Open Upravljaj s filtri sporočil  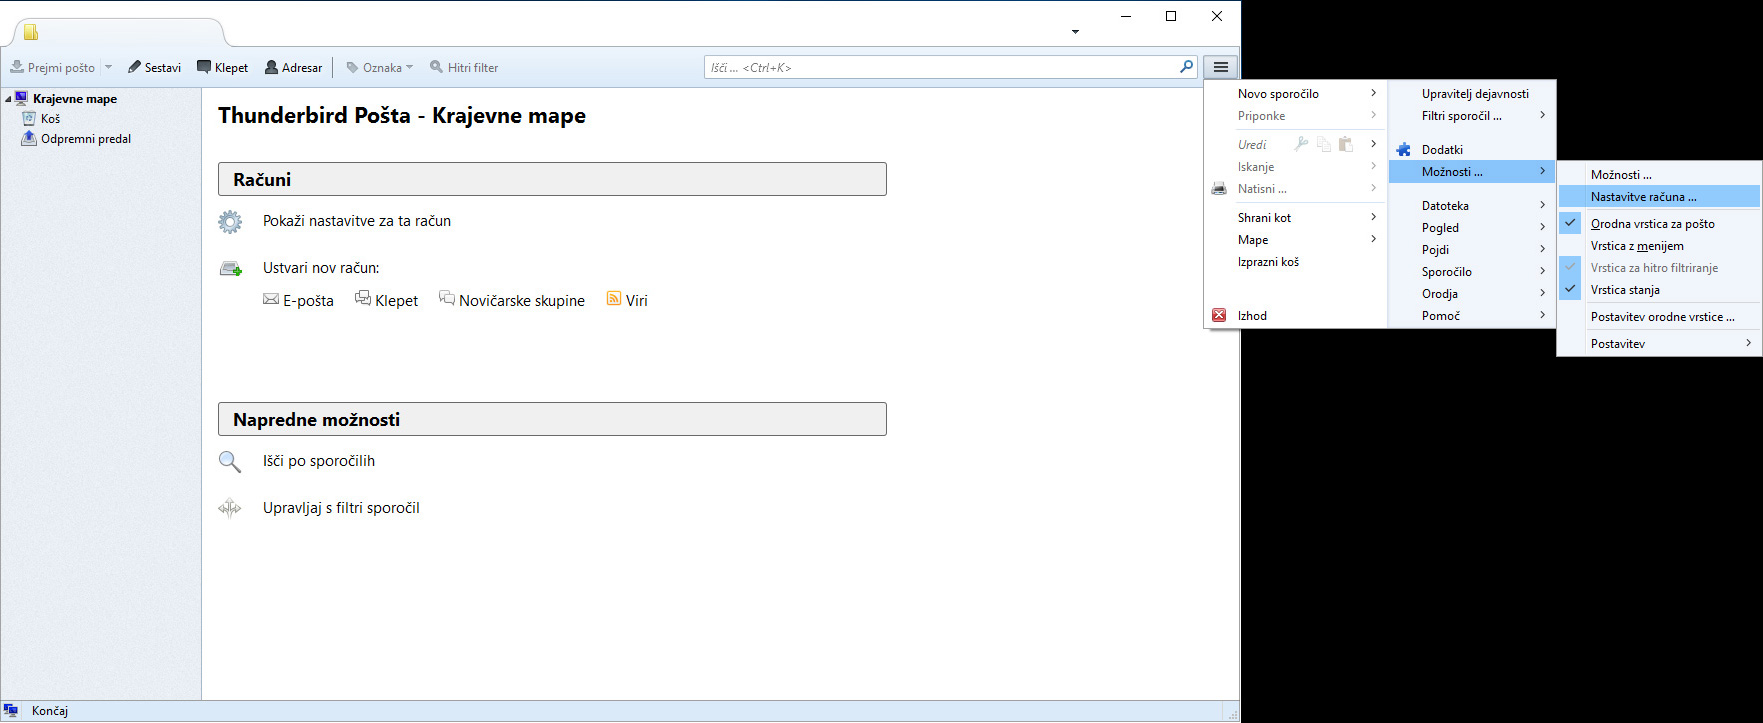click(341, 508)
